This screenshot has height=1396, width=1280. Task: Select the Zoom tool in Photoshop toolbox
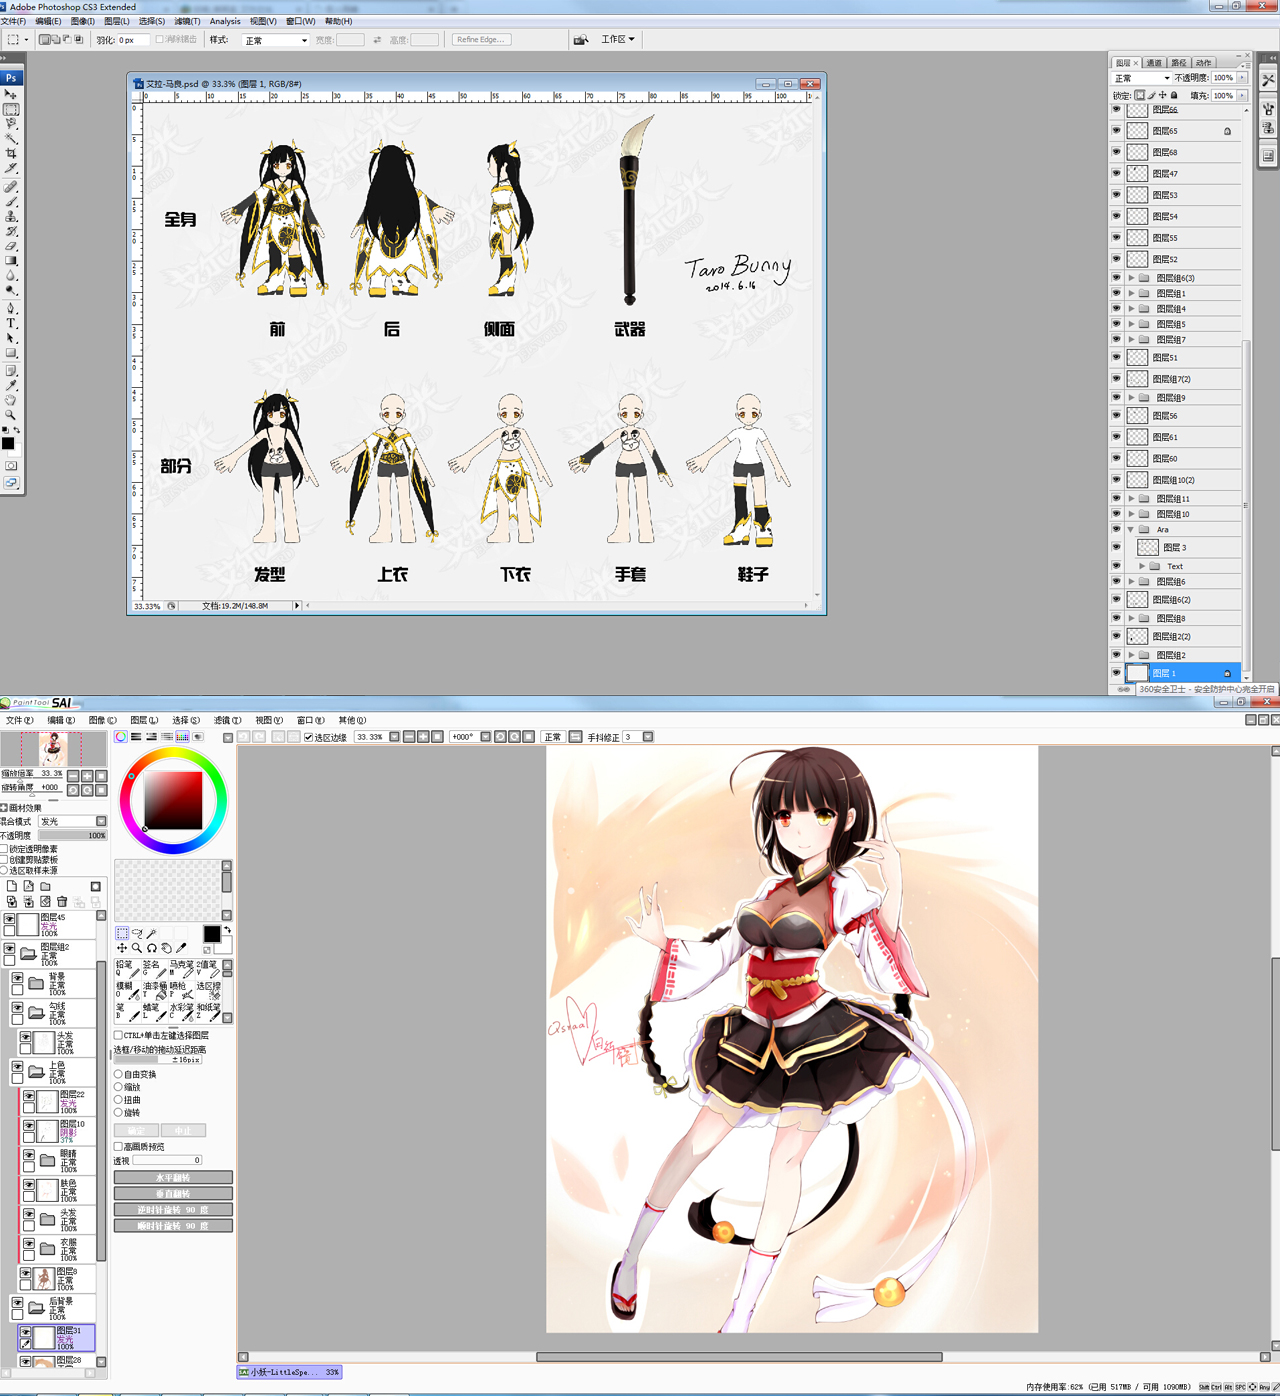[11, 414]
